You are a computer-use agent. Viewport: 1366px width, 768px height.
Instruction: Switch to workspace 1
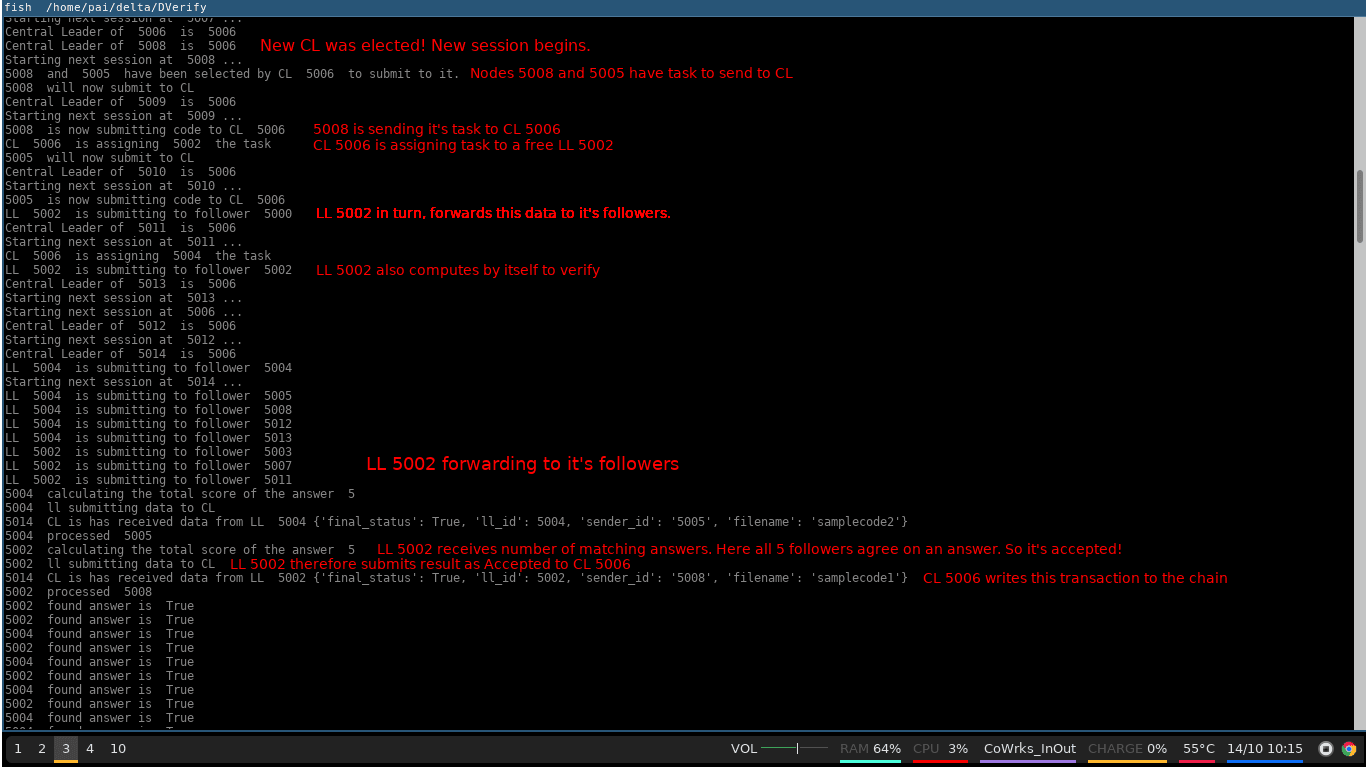18,749
